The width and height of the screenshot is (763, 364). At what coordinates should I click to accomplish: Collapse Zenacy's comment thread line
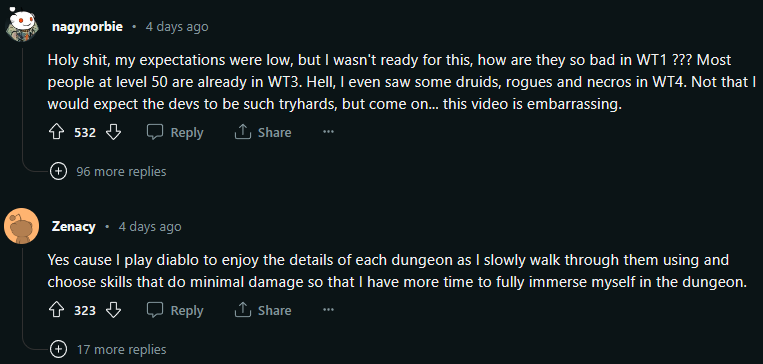(22, 293)
